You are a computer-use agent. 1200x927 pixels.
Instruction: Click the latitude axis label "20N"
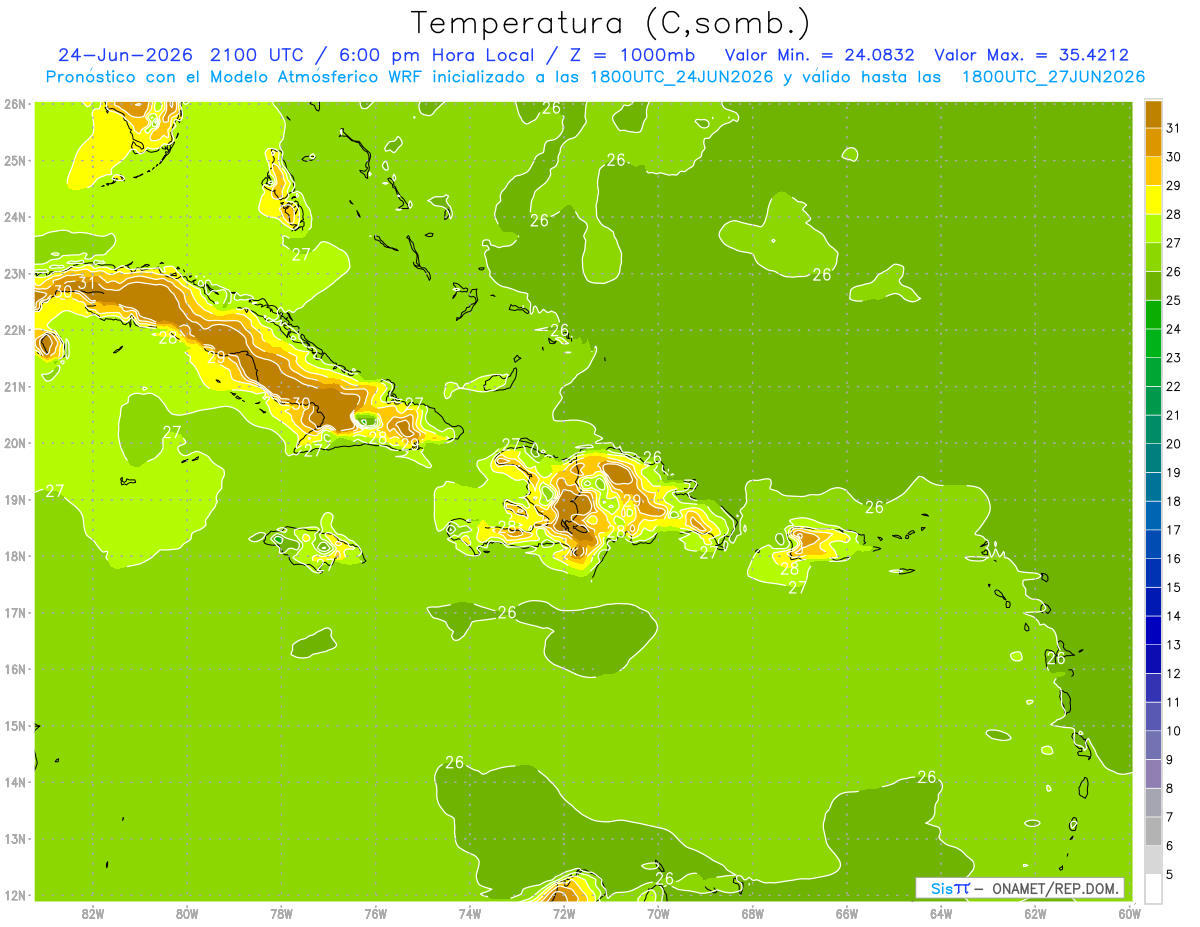(15, 443)
